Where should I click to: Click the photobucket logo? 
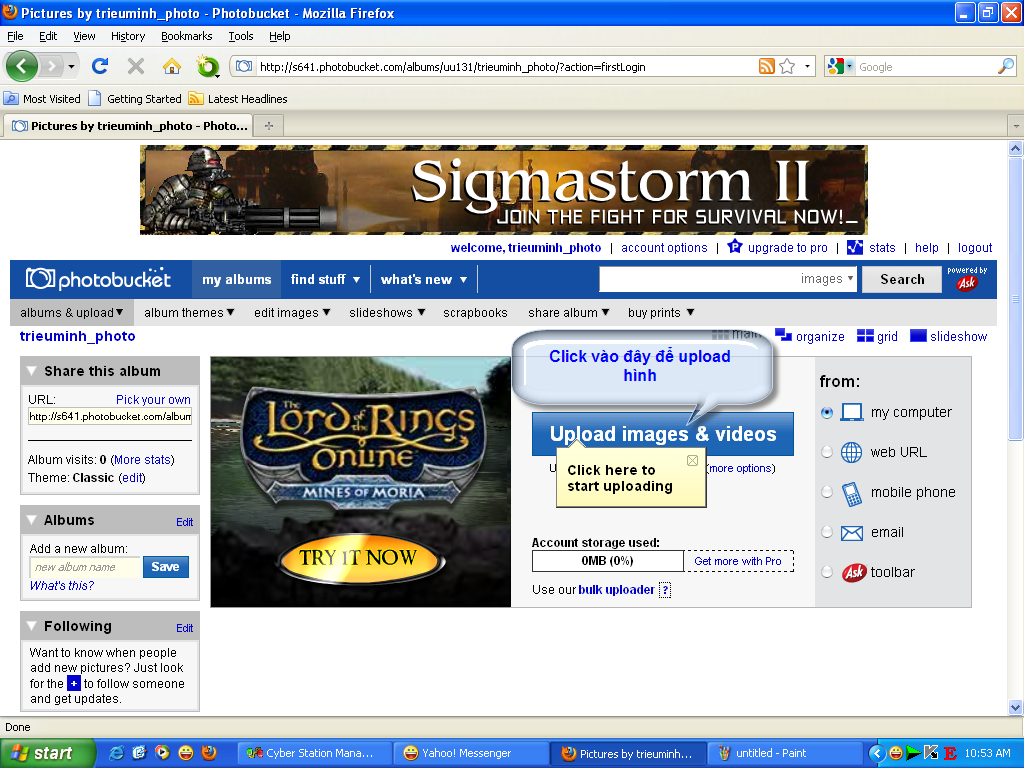tap(98, 279)
